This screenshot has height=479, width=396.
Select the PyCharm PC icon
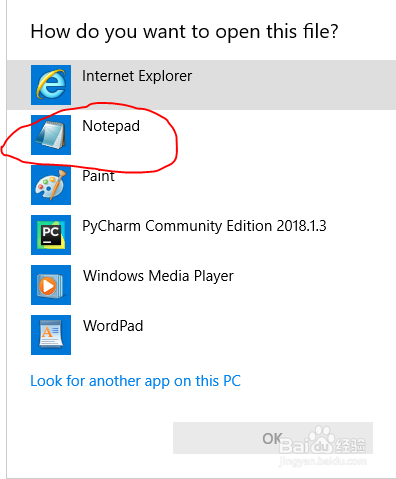pos(51,235)
